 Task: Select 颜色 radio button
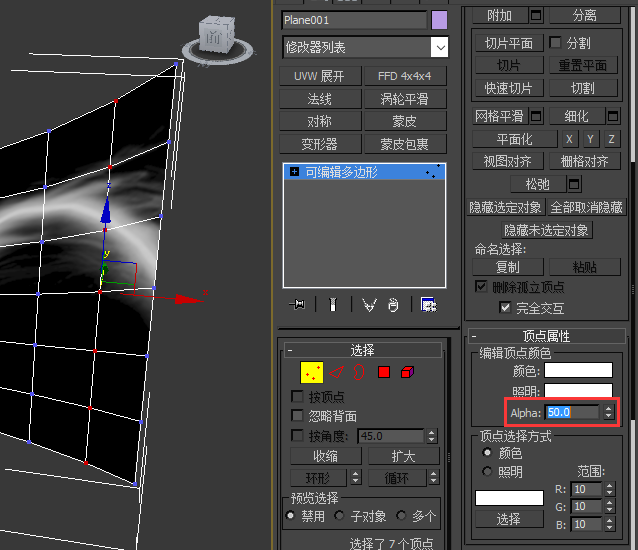pyautogui.click(x=487, y=452)
